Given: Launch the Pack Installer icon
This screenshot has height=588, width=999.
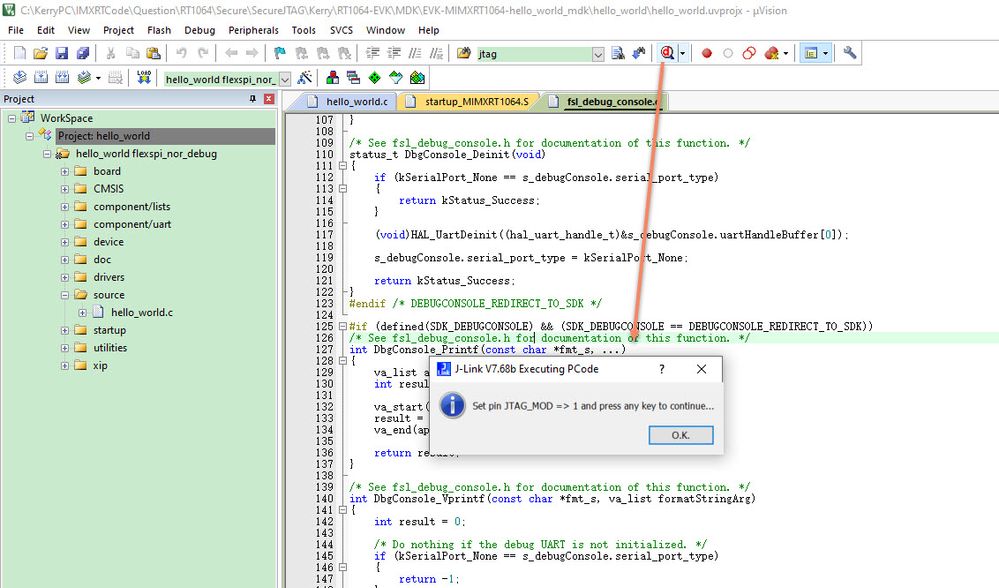Looking at the screenshot, I should (417, 78).
